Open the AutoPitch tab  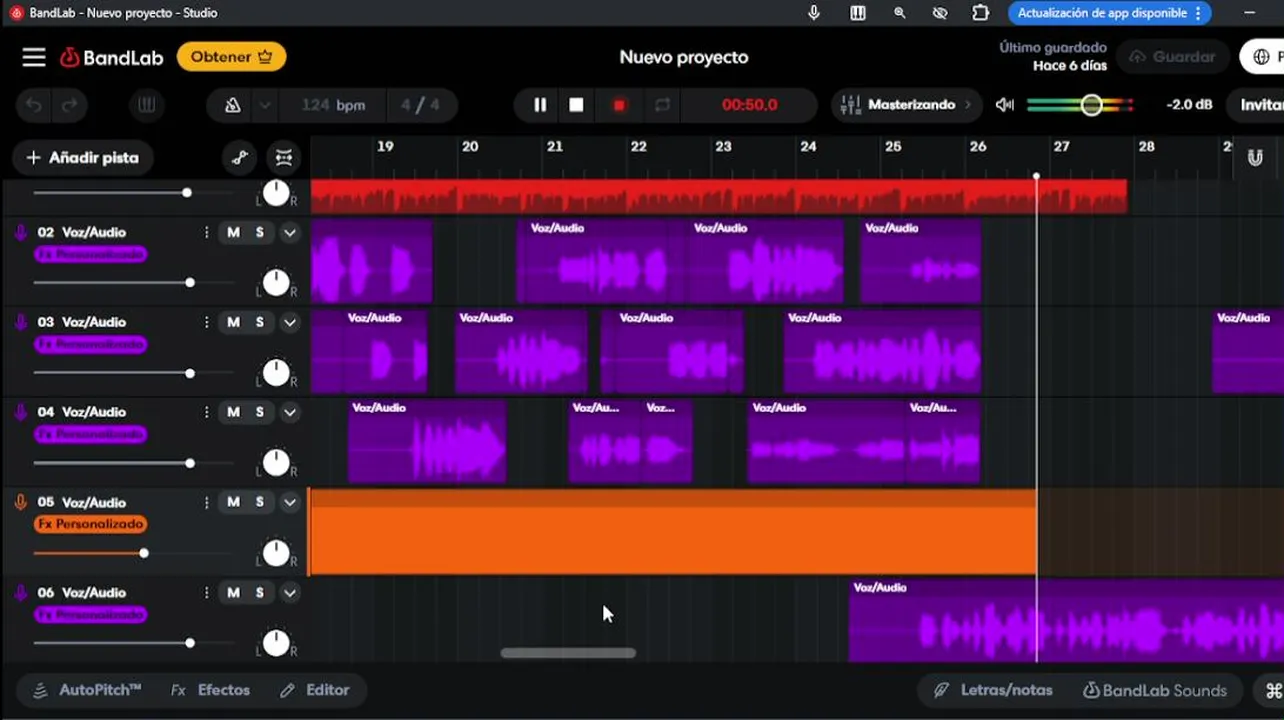point(88,690)
